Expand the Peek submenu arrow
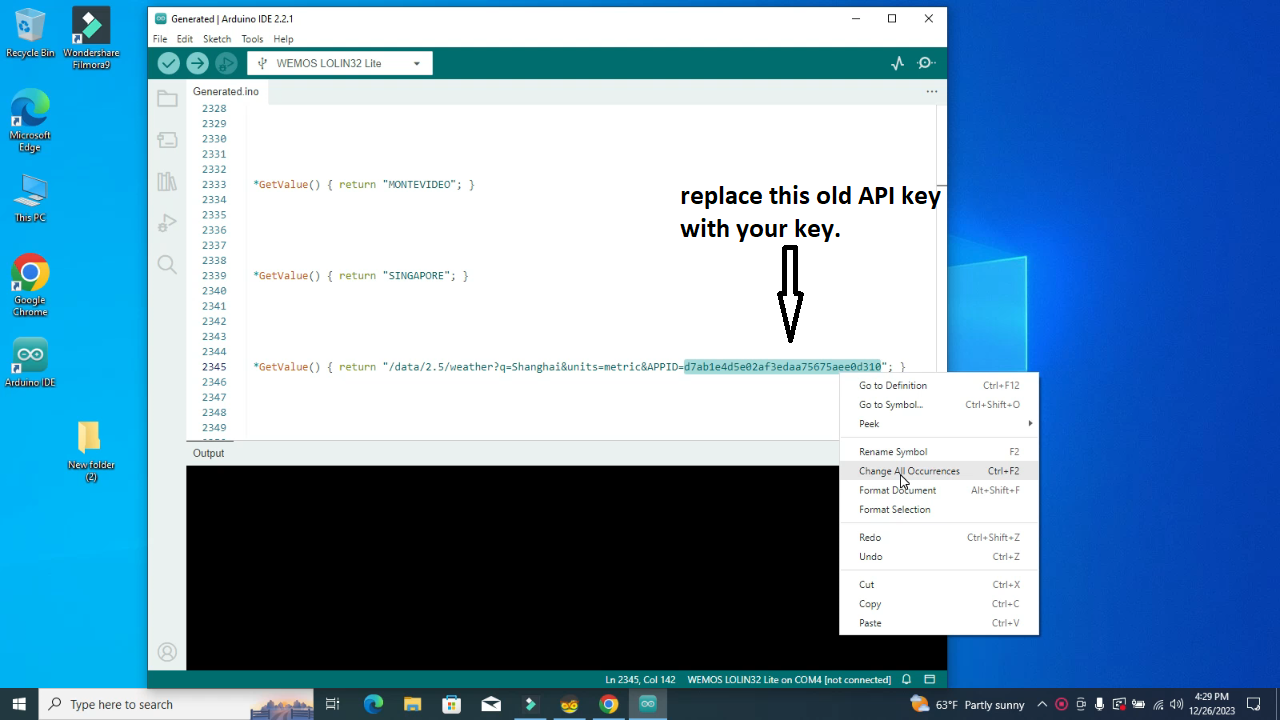 point(1030,424)
